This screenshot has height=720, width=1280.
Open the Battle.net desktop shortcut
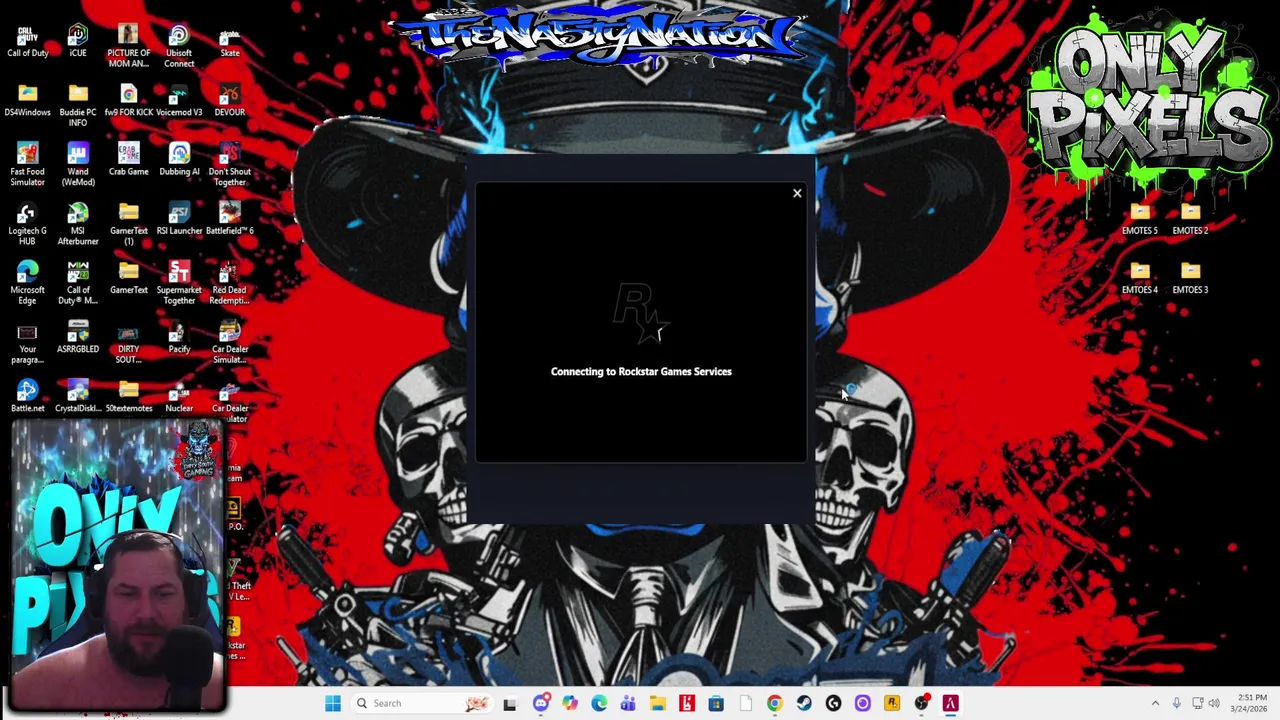pyautogui.click(x=27, y=397)
